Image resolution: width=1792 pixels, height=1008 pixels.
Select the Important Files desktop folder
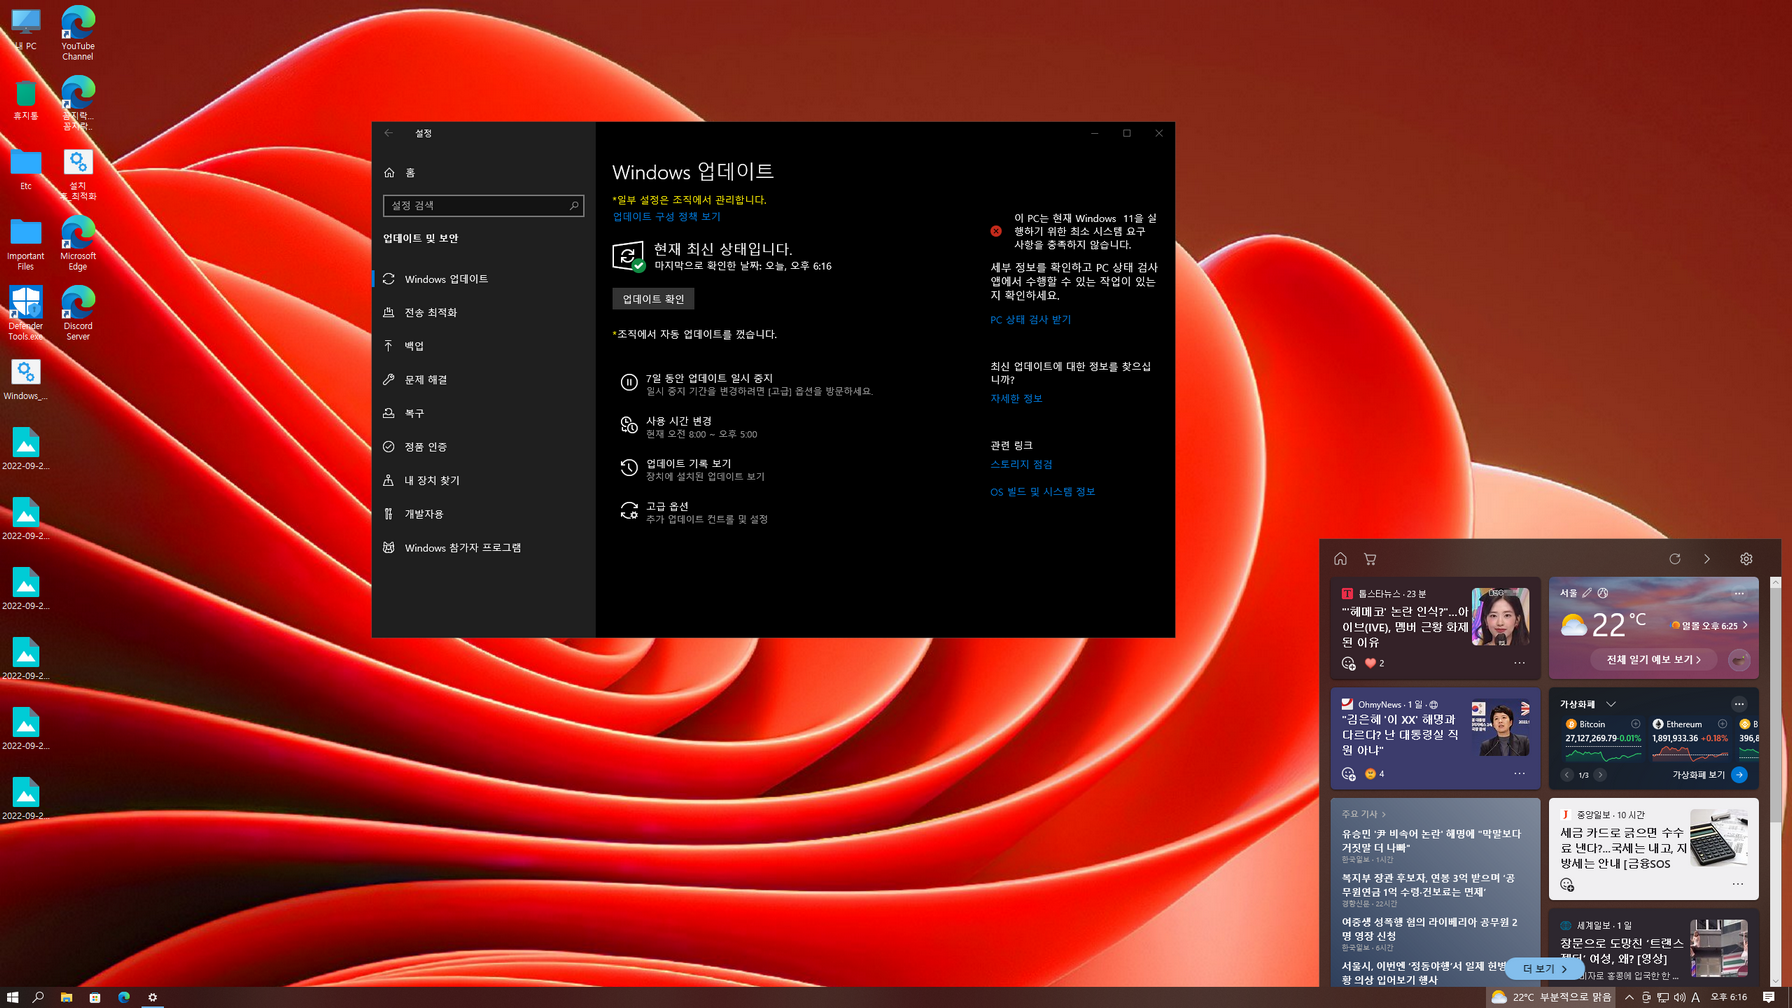pyautogui.click(x=26, y=244)
